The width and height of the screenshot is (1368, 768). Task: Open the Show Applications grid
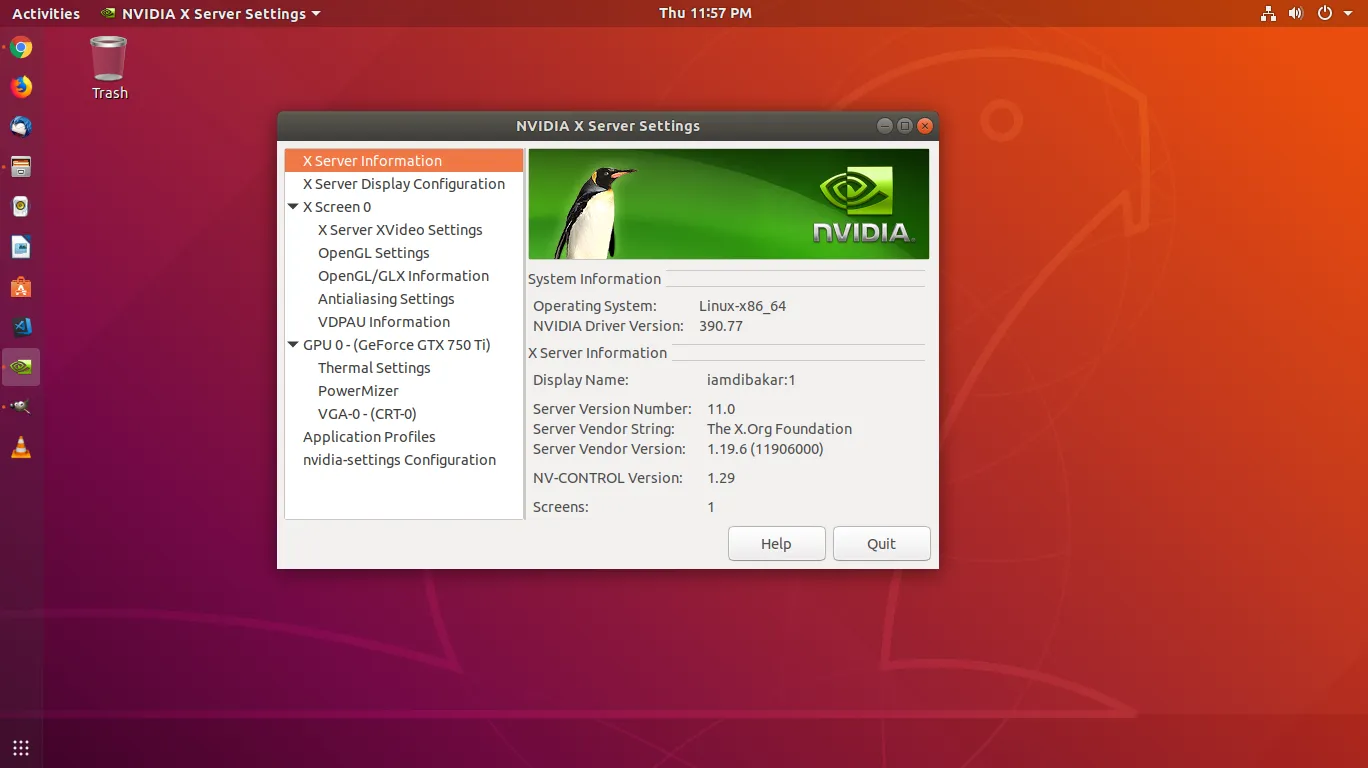click(20, 747)
